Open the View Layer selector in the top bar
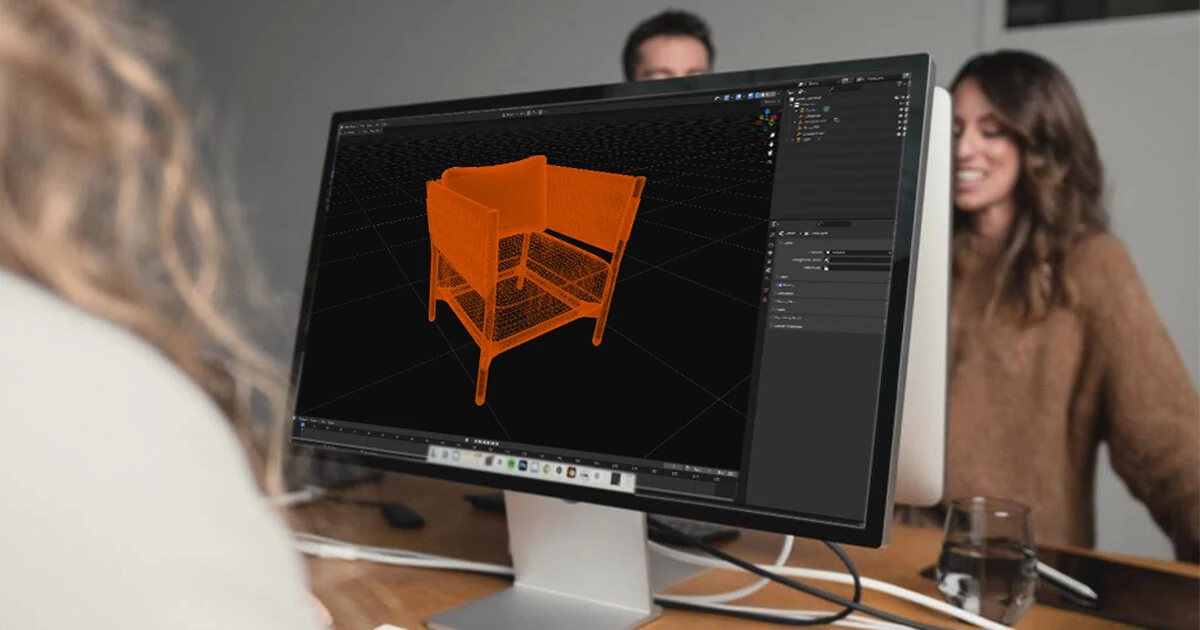 click(x=872, y=79)
